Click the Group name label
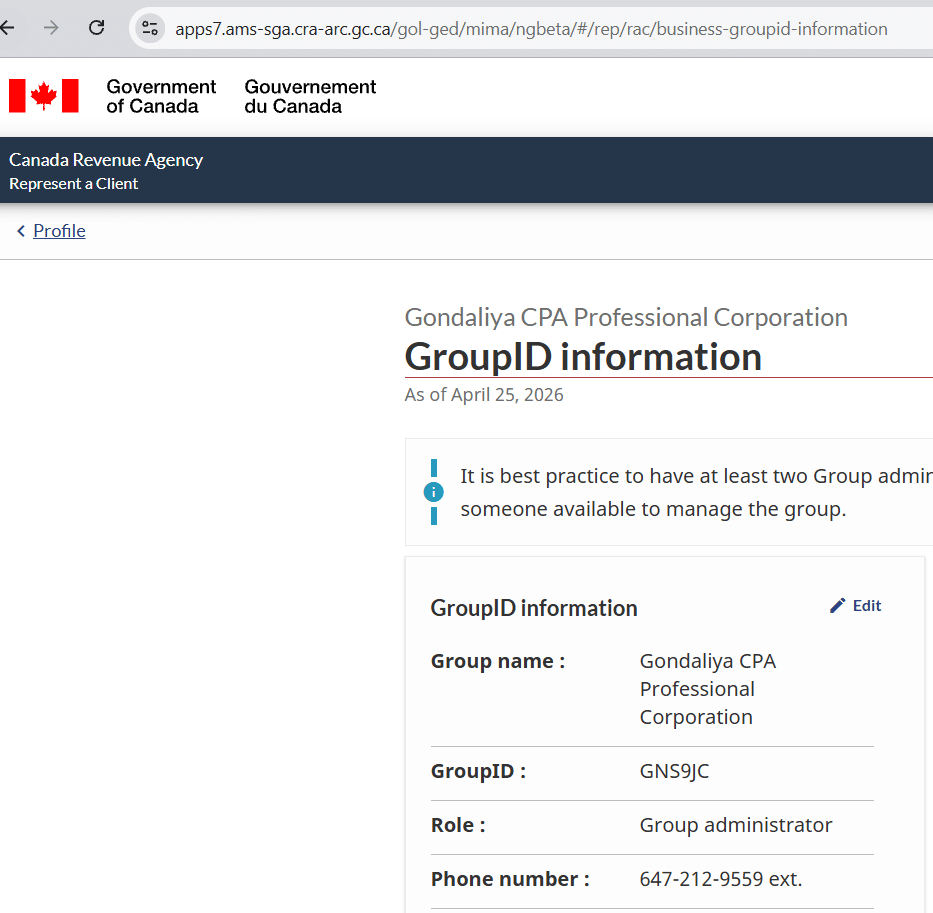Viewport: 933px width, 913px height. 497,661
